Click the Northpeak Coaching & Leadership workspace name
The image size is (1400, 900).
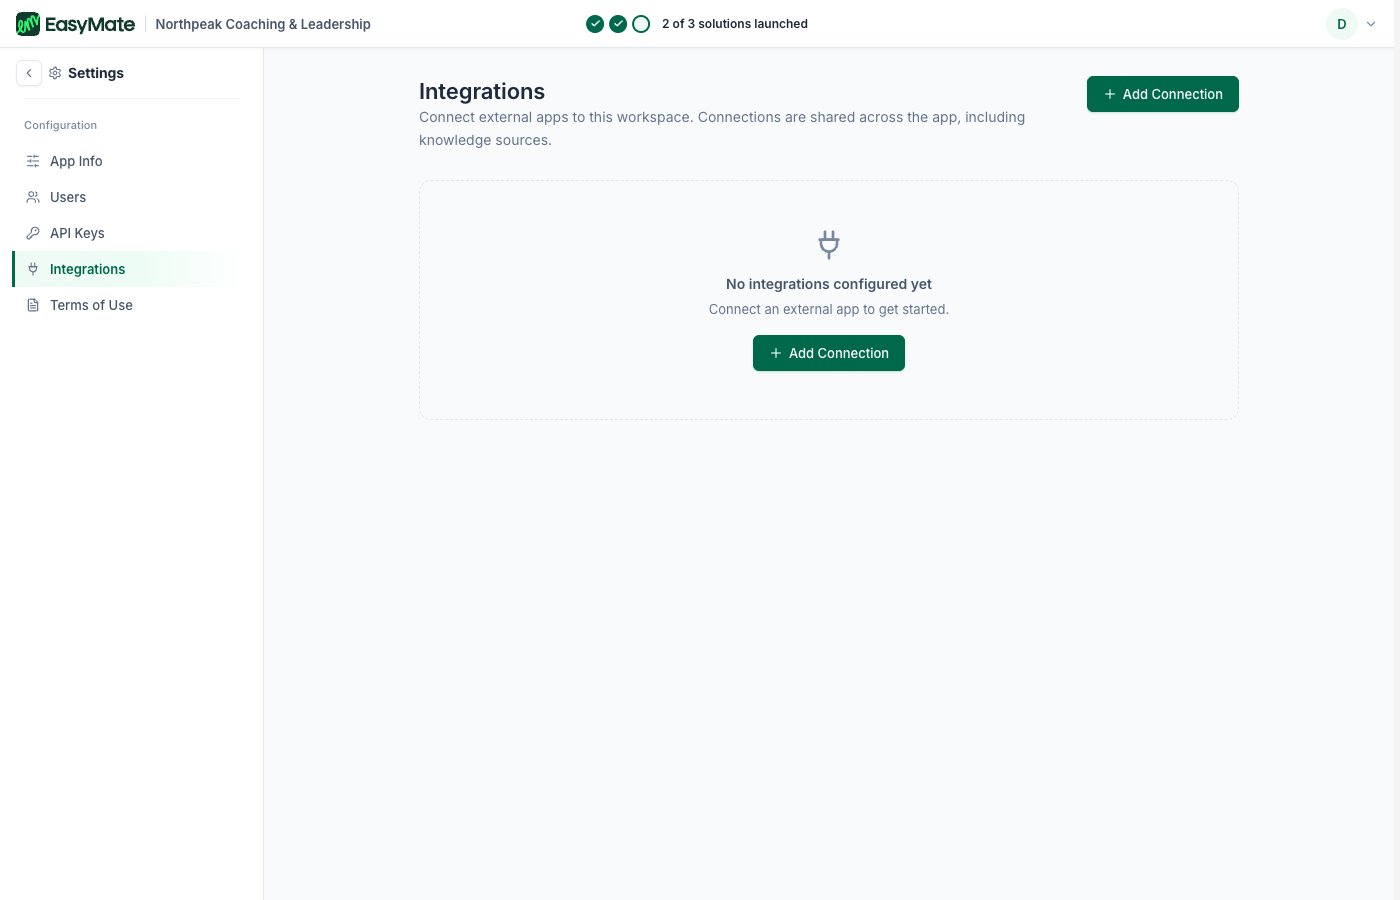(263, 24)
